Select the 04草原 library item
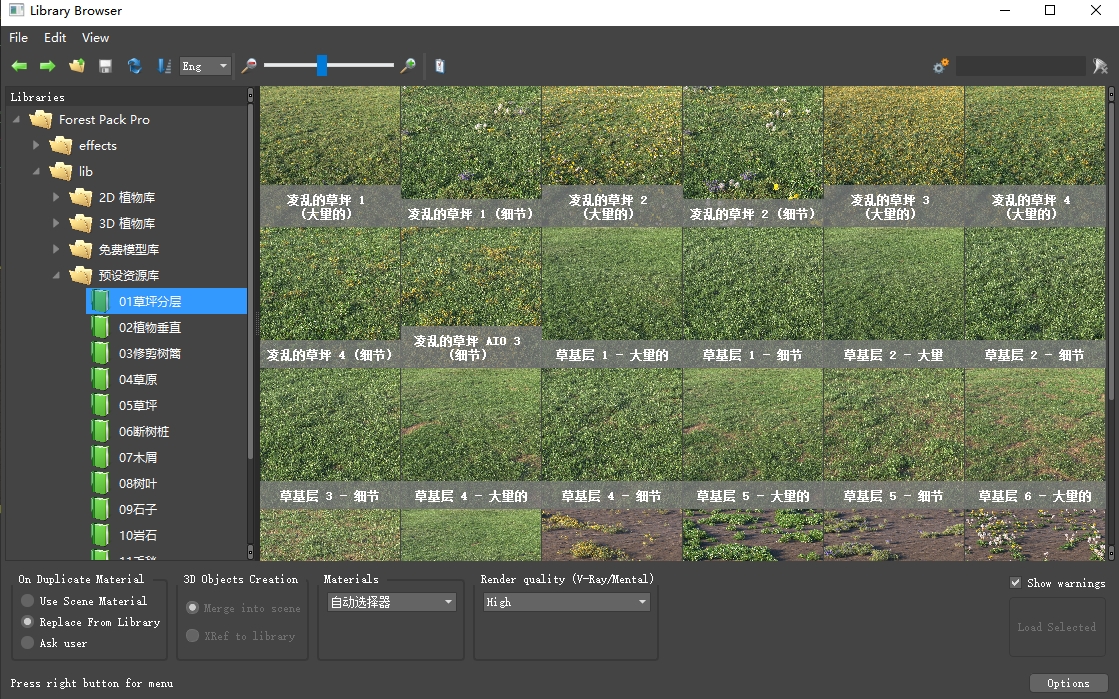1119x699 pixels. click(x=137, y=379)
